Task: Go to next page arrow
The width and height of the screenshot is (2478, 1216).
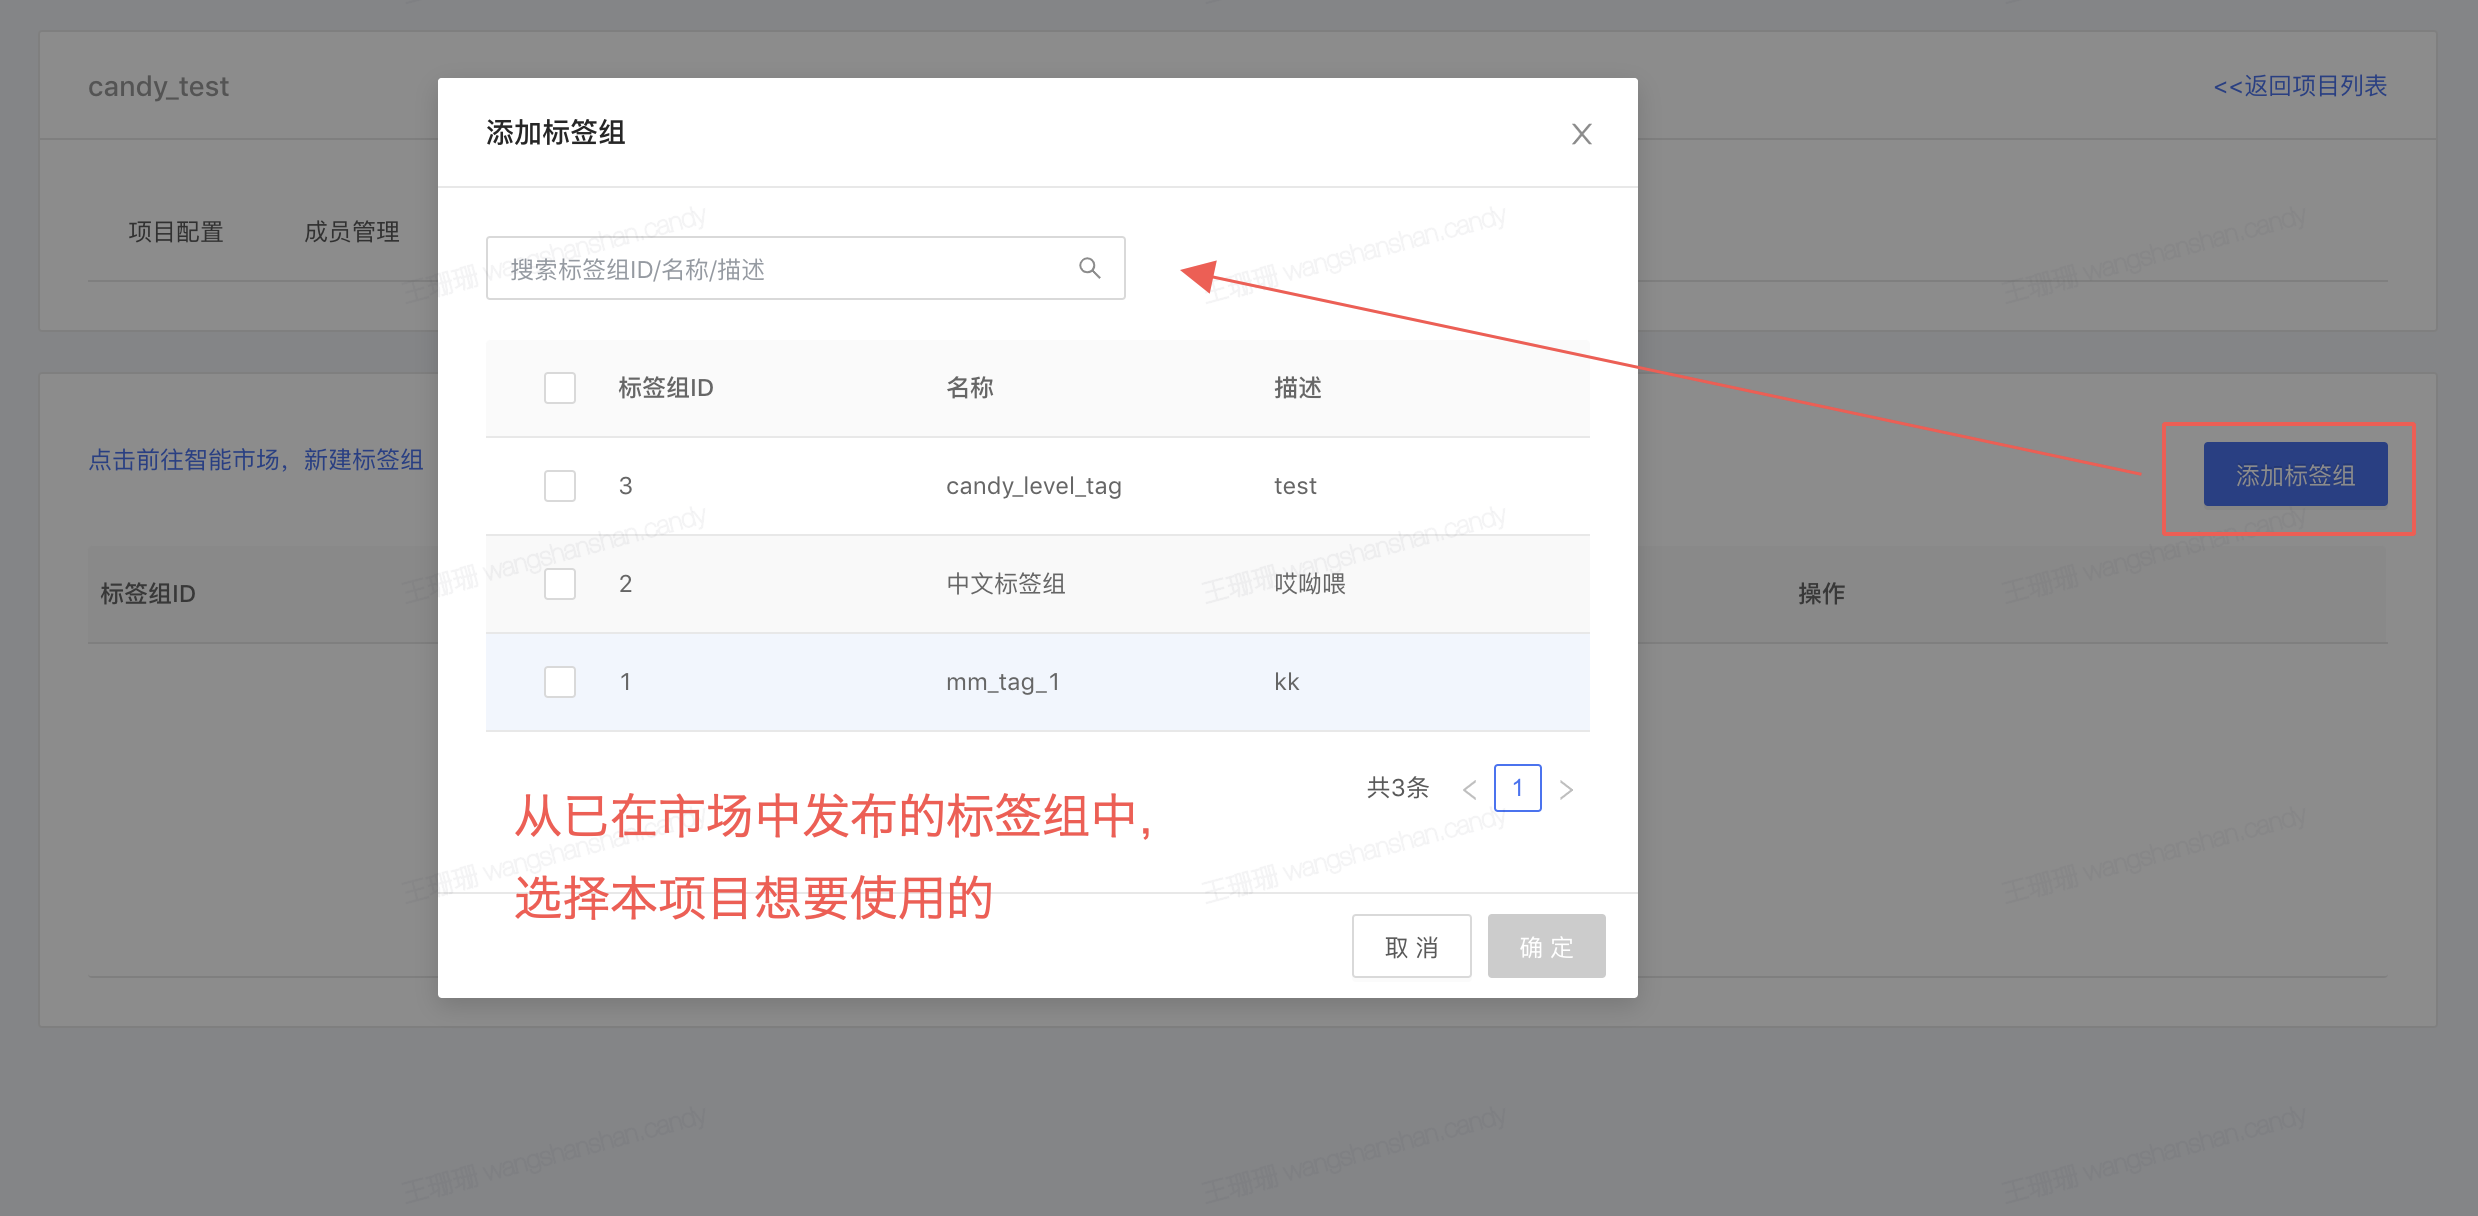Action: tap(1566, 790)
